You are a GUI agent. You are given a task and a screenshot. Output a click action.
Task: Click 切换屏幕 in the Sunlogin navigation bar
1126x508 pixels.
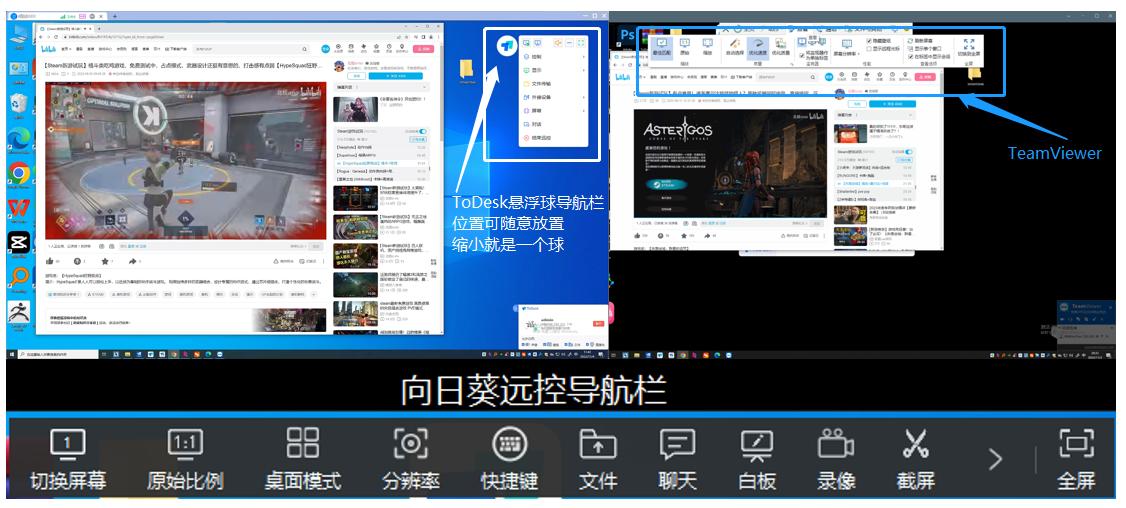tap(68, 459)
